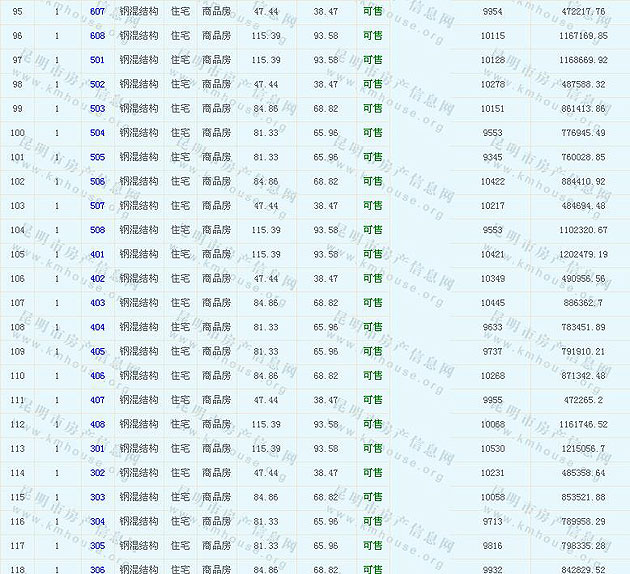Open the 503 room link

click(x=97, y=108)
